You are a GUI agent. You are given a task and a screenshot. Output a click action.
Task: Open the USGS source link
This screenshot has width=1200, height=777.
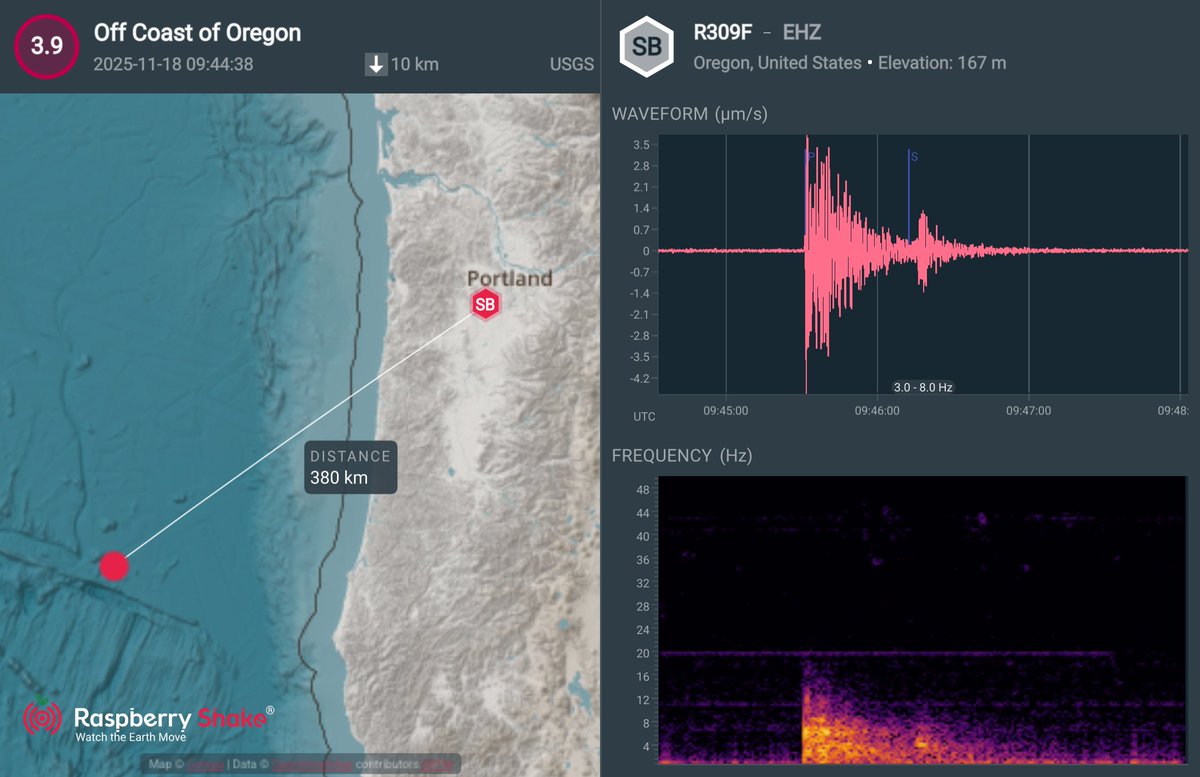(x=570, y=64)
